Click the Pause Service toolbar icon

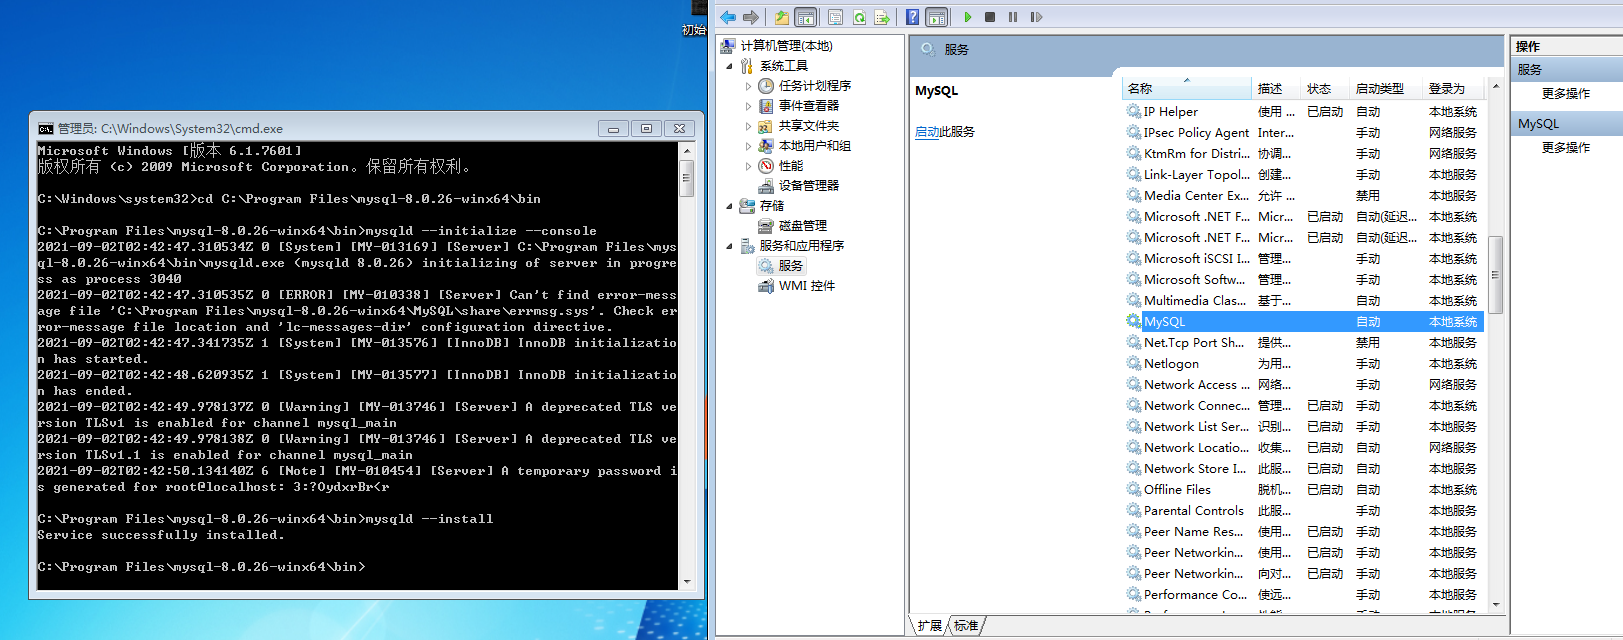pyautogui.click(x=1013, y=17)
